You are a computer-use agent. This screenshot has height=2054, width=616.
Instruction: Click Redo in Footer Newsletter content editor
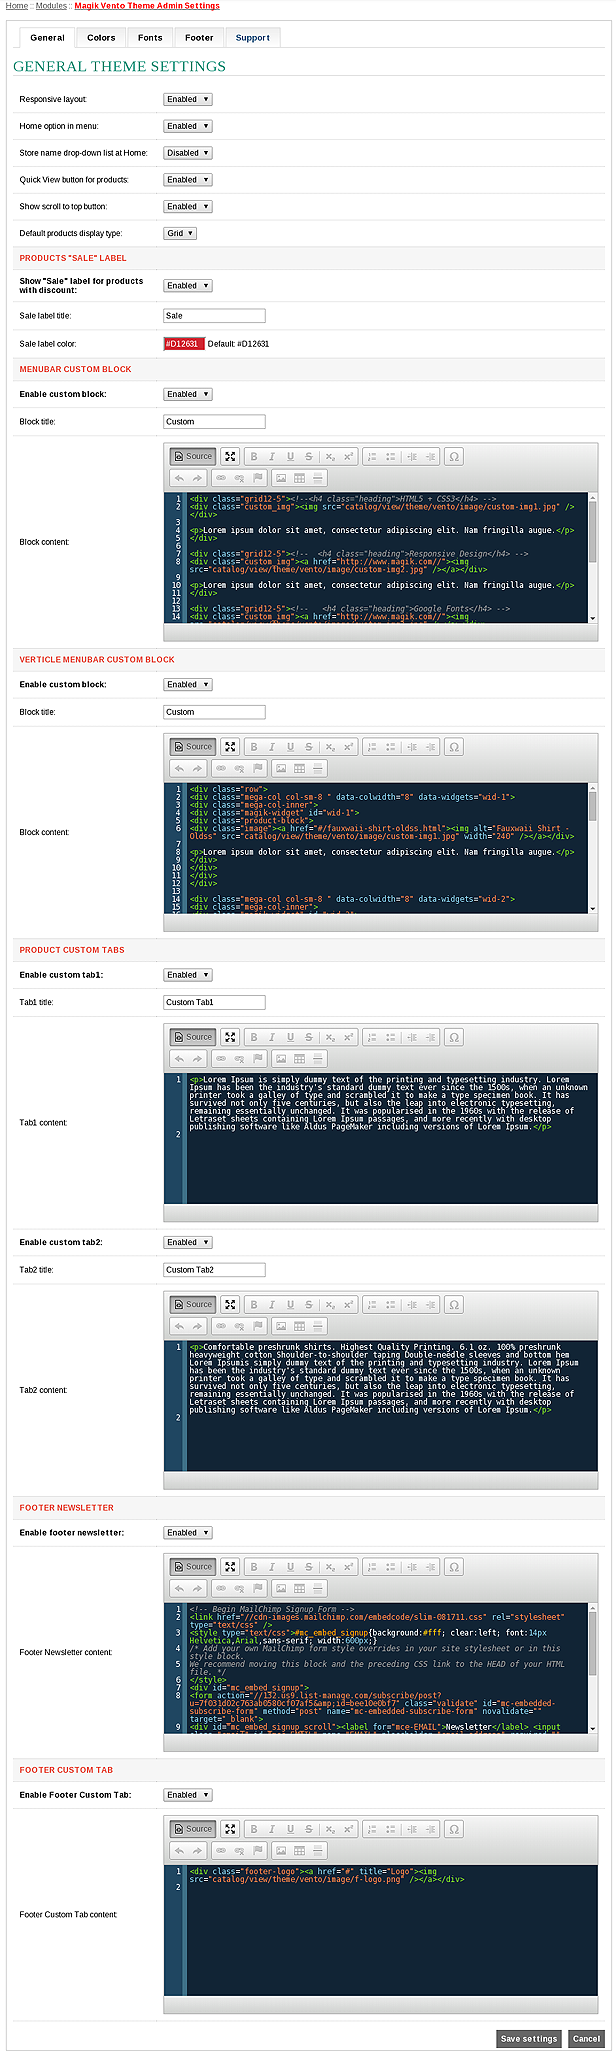(198, 1588)
